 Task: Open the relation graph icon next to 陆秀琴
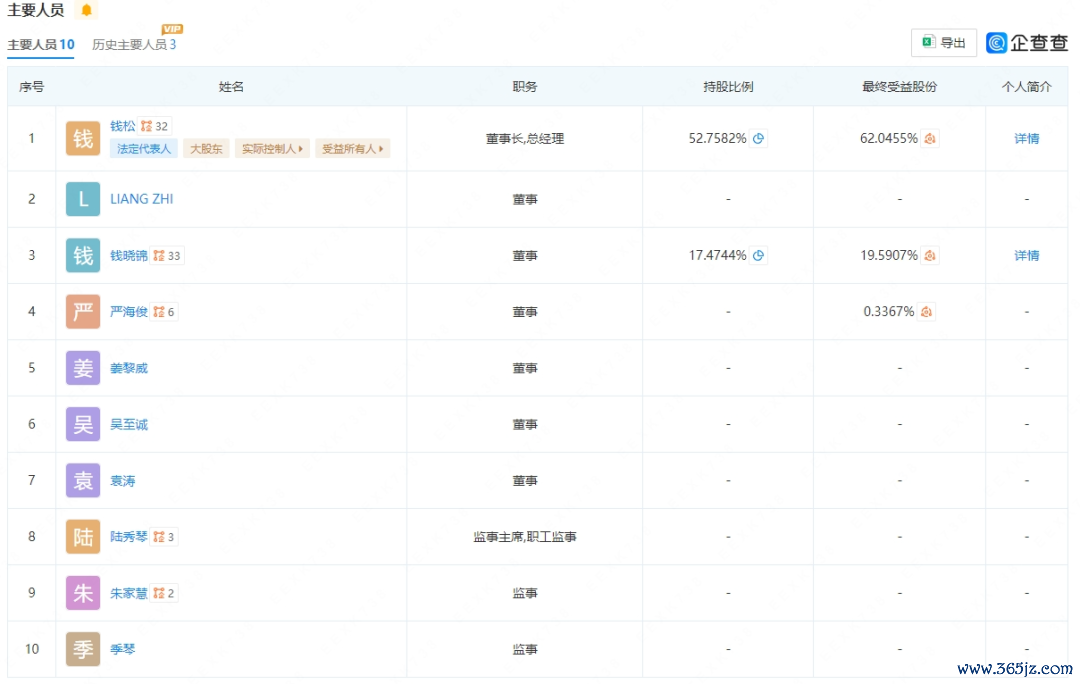[158, 537]
